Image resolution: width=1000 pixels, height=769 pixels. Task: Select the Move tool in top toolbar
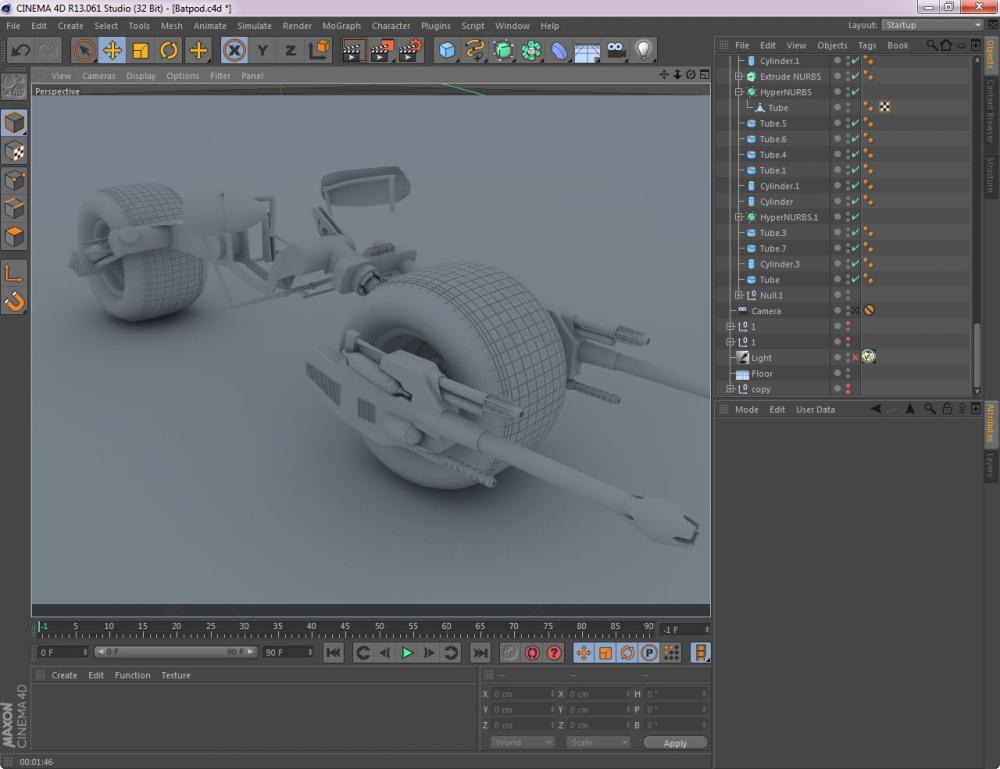tap(112, 50)
